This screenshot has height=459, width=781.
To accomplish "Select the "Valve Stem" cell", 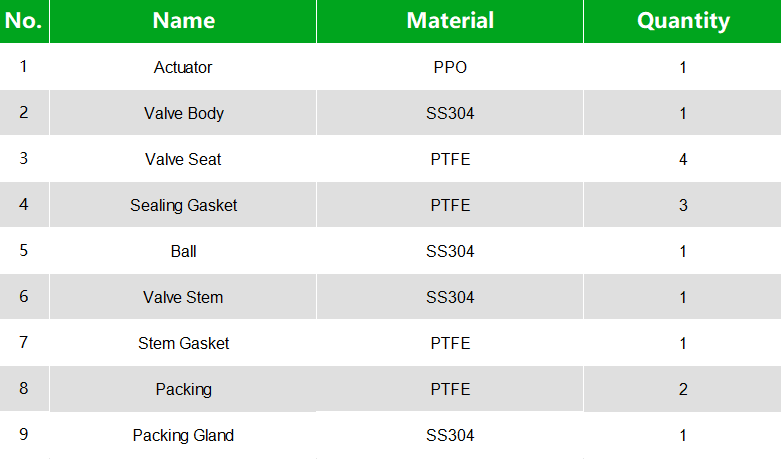I will [183, 298].
